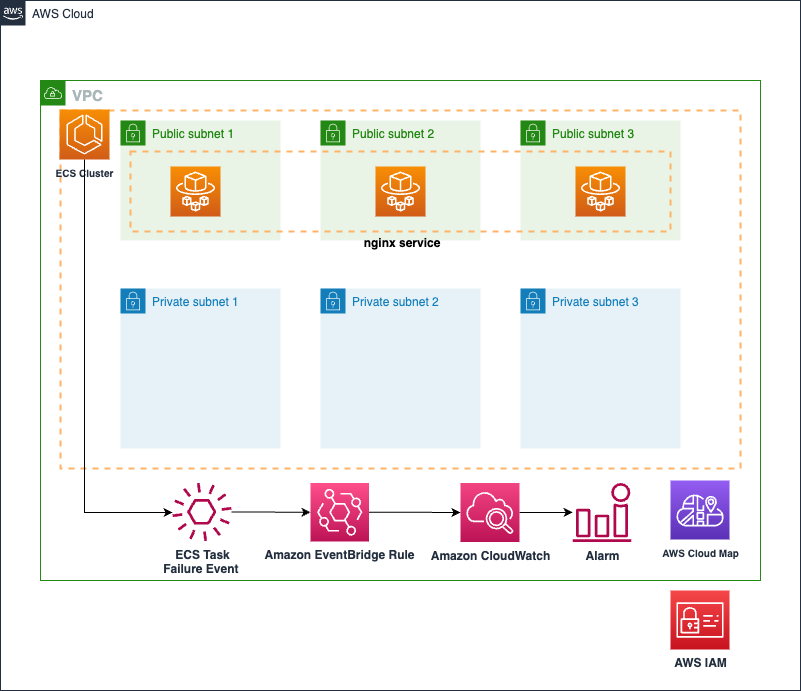Select the Amazon EventBridge Rule icon
801x691 pixels.
(340, 512)
